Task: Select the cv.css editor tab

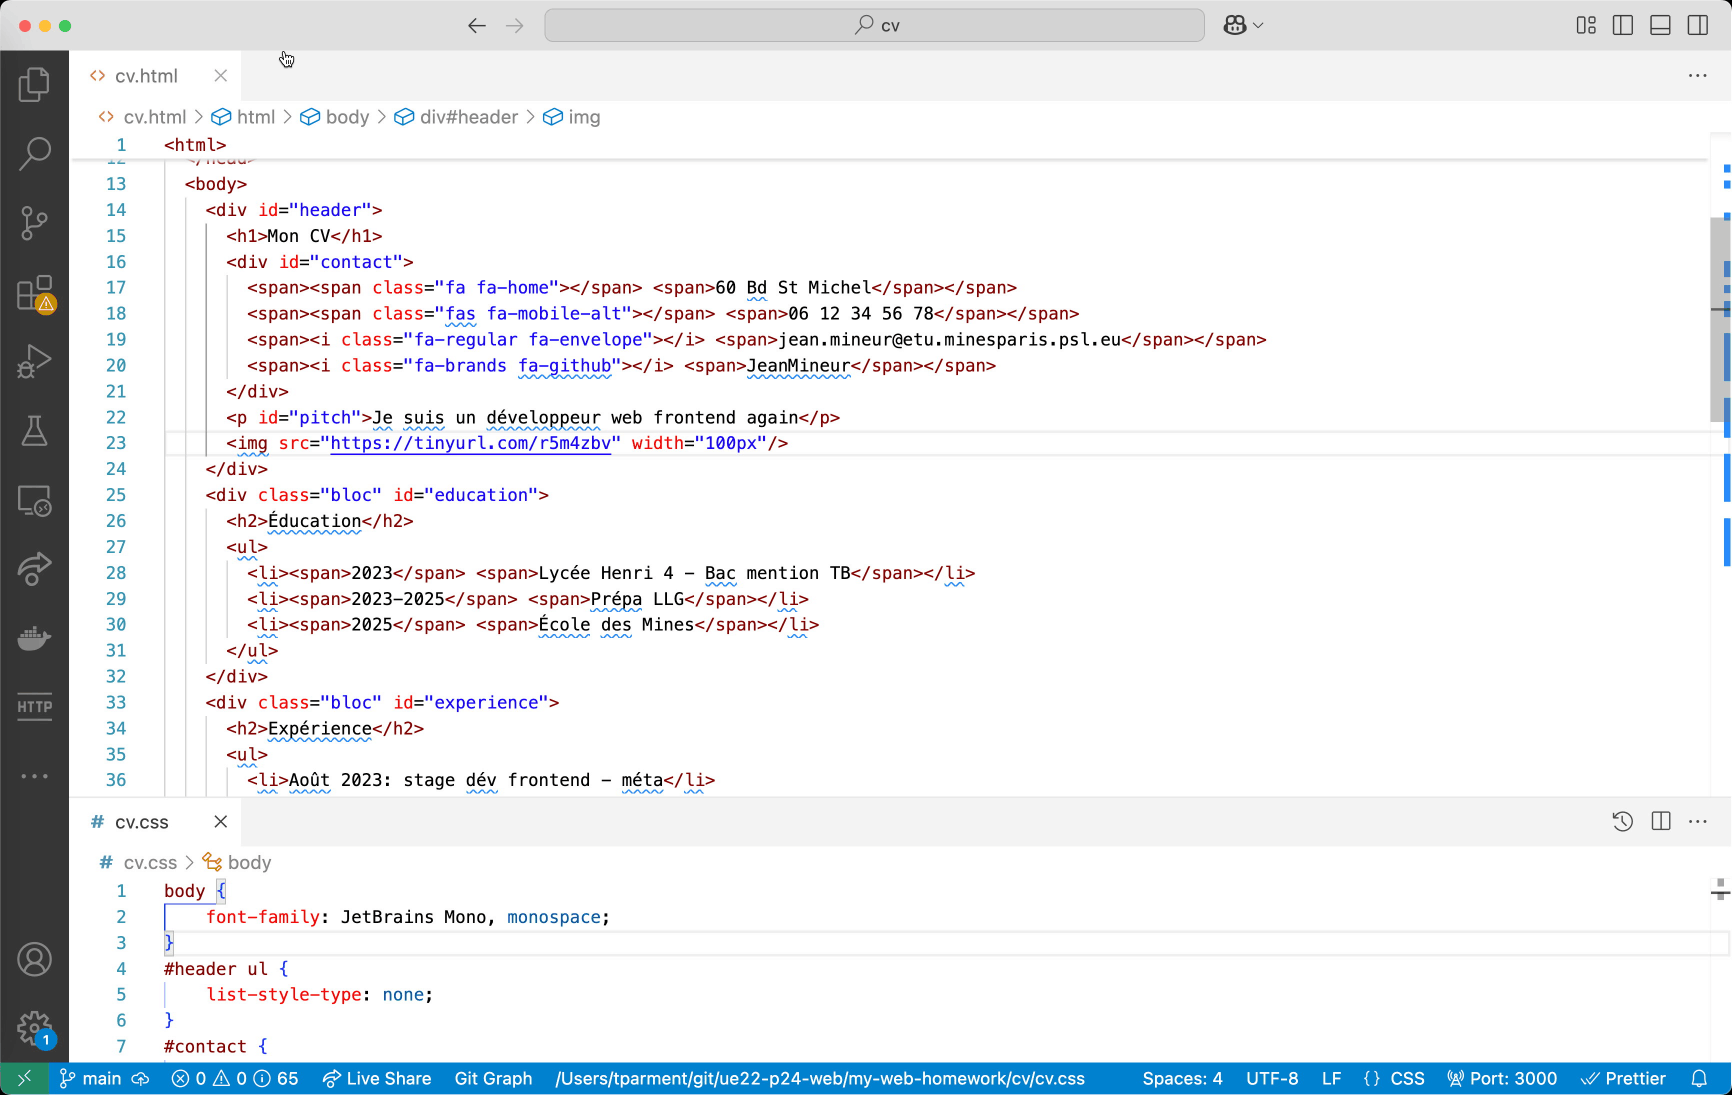Action: pos(141,822)
